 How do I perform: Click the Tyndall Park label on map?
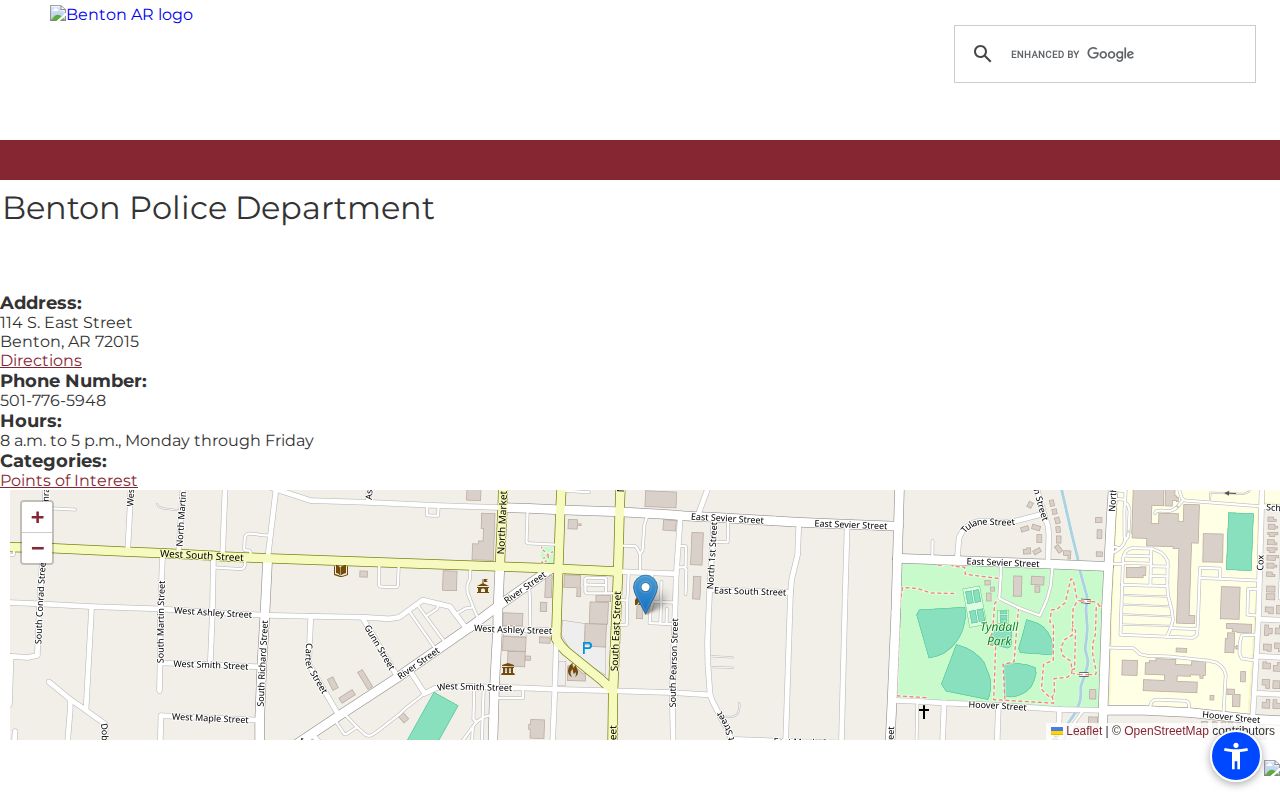[999, 634]
